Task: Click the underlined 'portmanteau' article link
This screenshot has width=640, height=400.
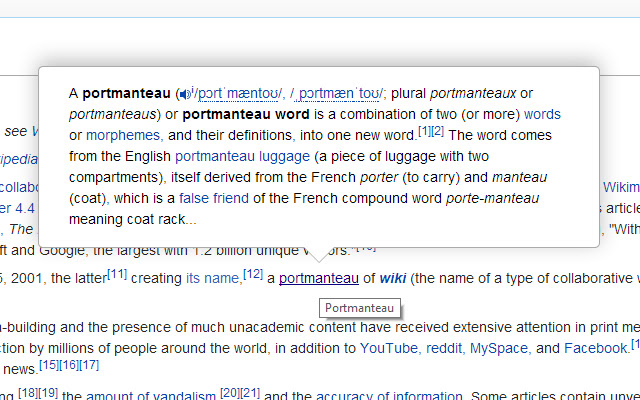Action: (x=318, y=278)
